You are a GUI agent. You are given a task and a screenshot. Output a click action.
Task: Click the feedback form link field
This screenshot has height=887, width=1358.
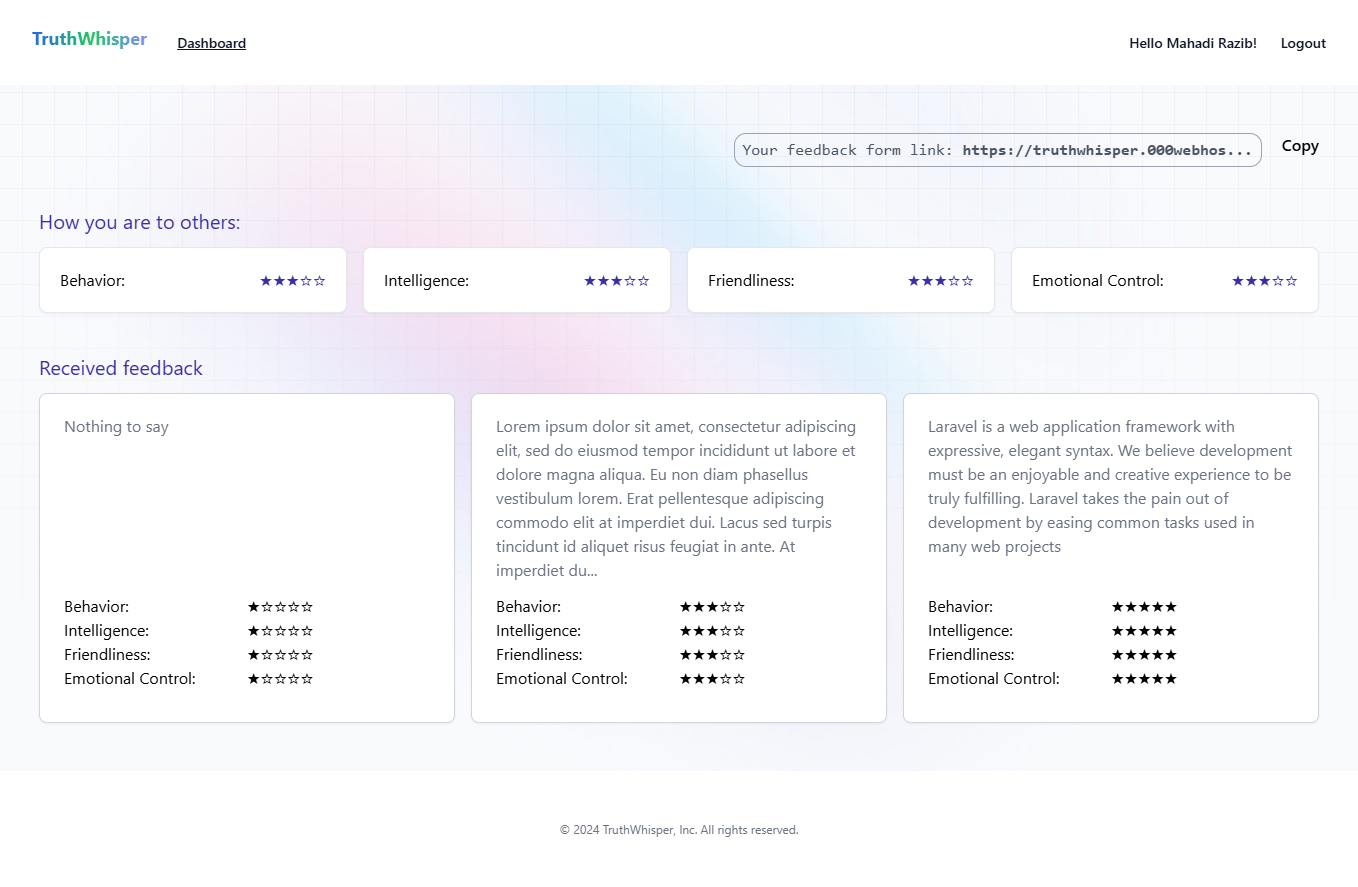tap(997, 150)
